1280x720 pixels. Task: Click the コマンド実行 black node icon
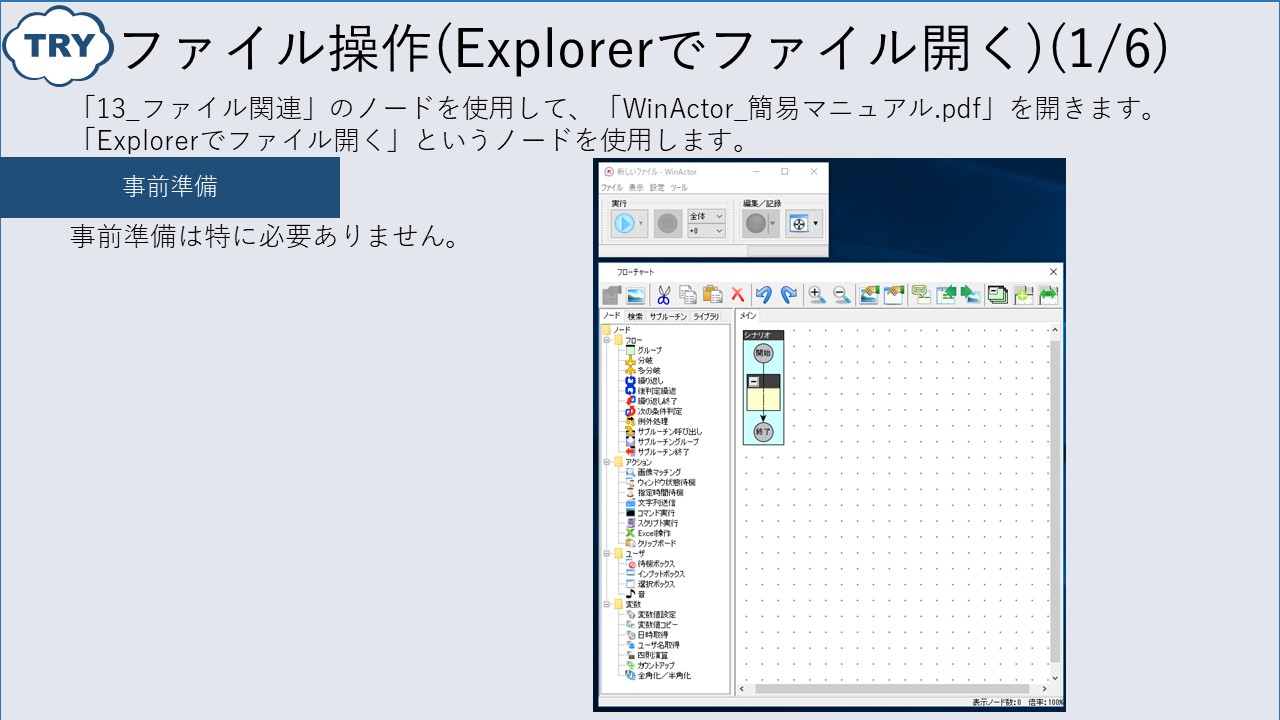point(630,513)
